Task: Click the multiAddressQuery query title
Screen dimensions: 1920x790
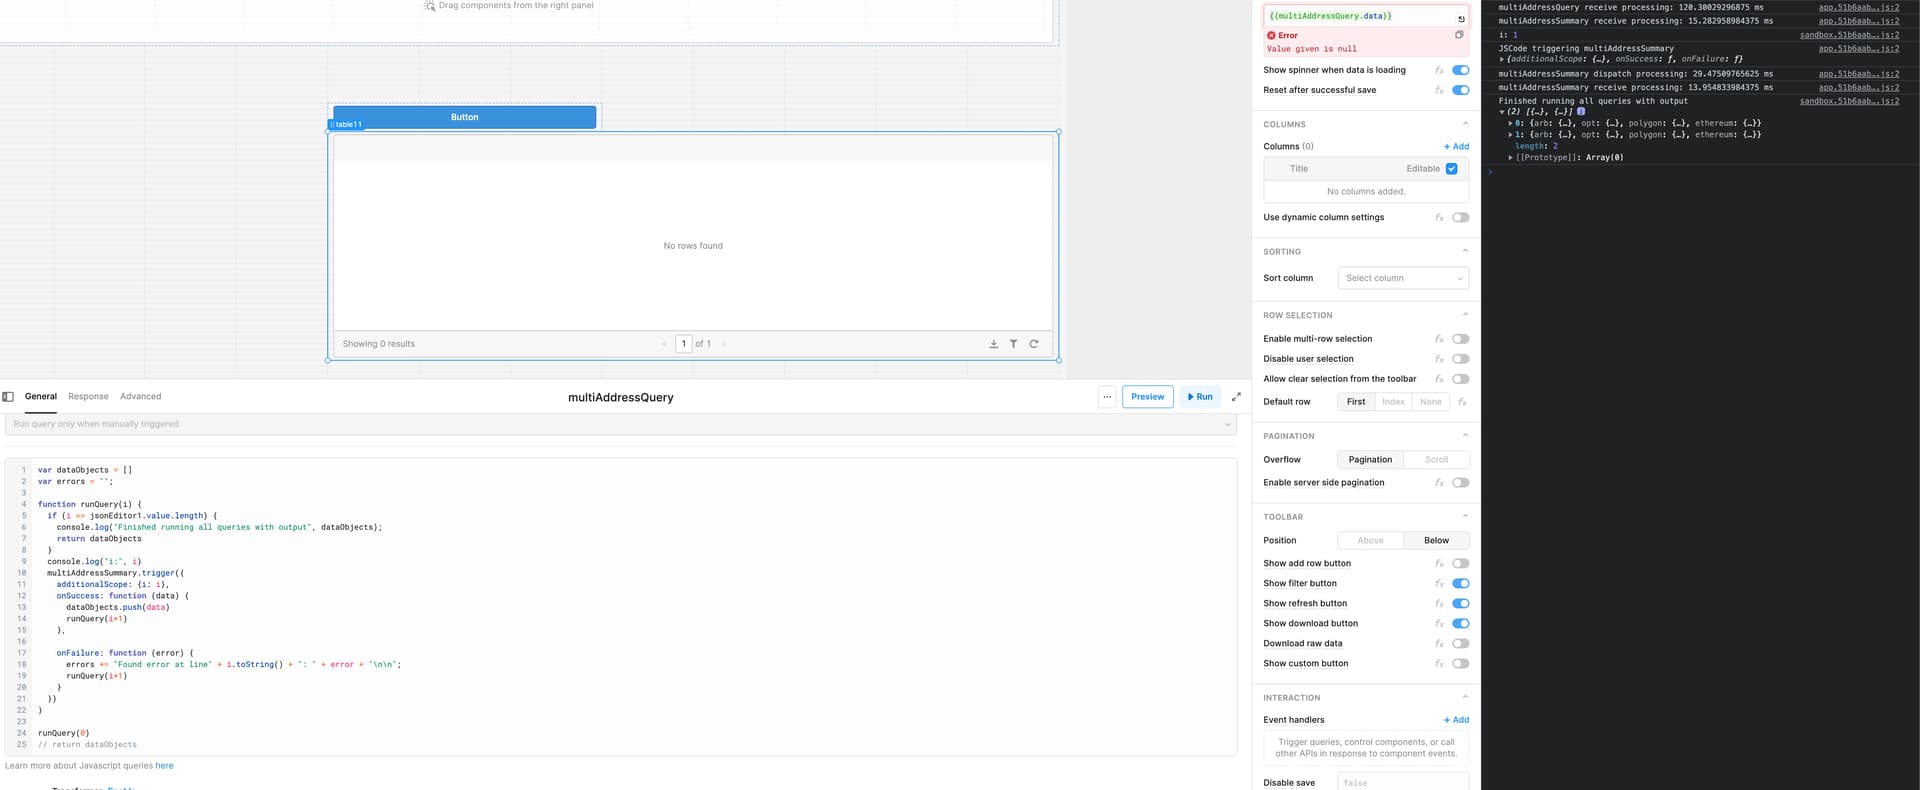Action: [621, 398]
